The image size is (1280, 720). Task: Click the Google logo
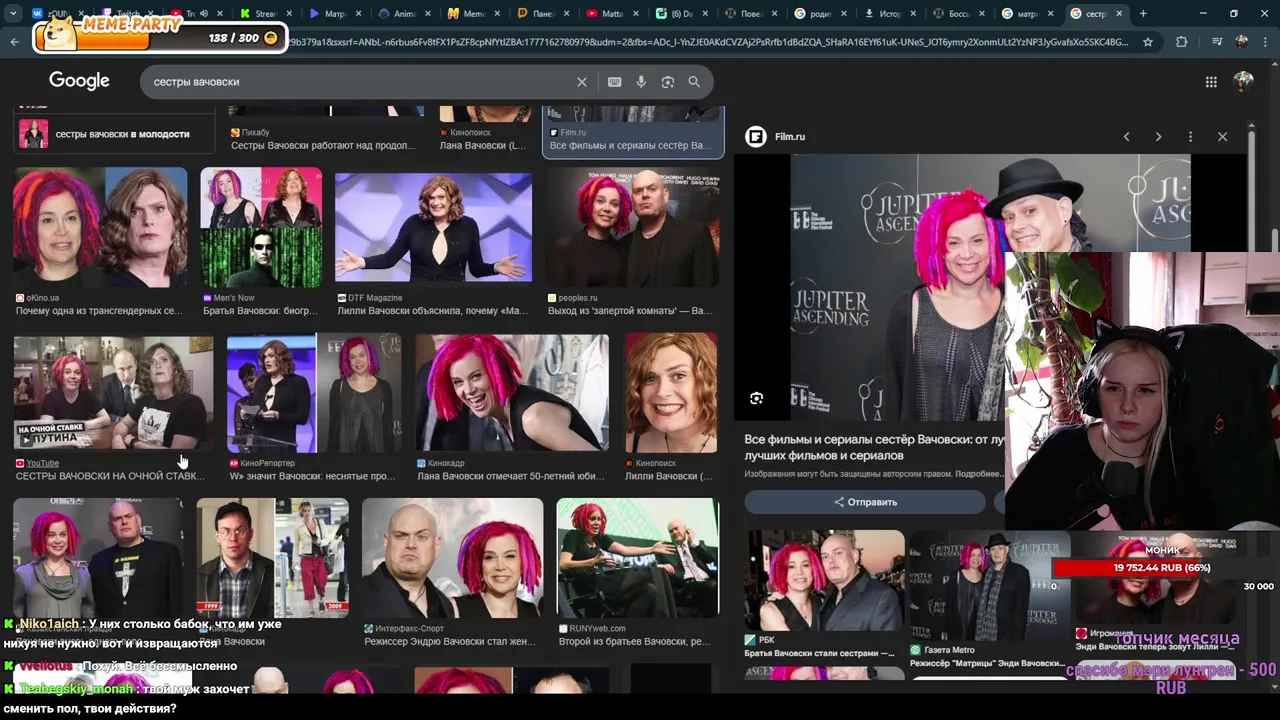pos(79,81)
